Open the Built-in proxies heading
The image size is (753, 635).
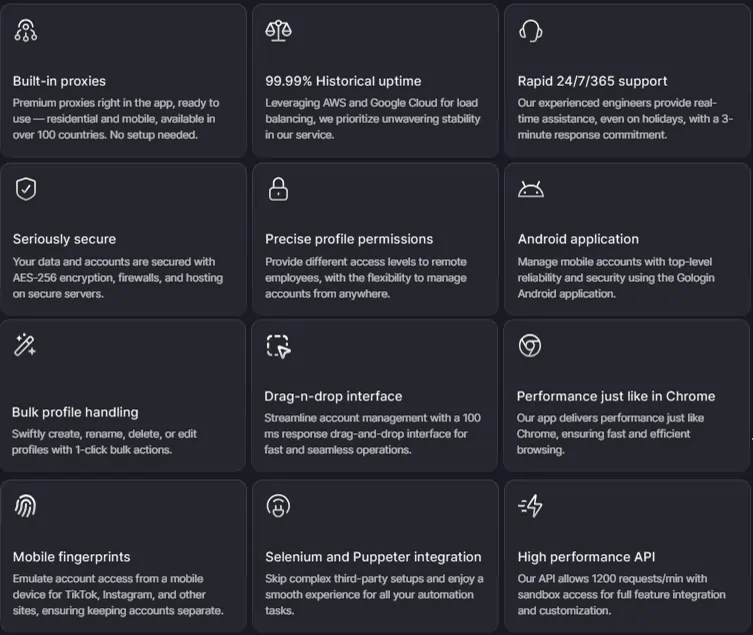click(59, 81)
